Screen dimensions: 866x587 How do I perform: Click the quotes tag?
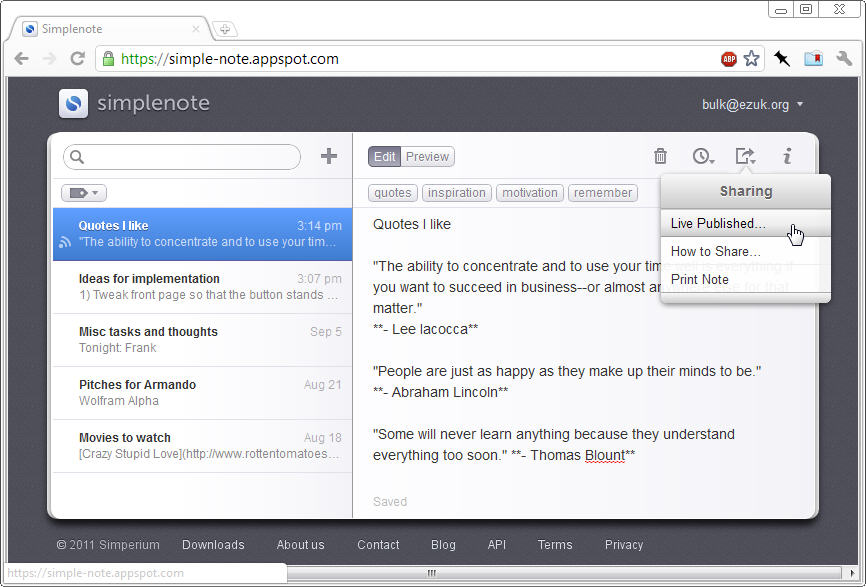393,193
